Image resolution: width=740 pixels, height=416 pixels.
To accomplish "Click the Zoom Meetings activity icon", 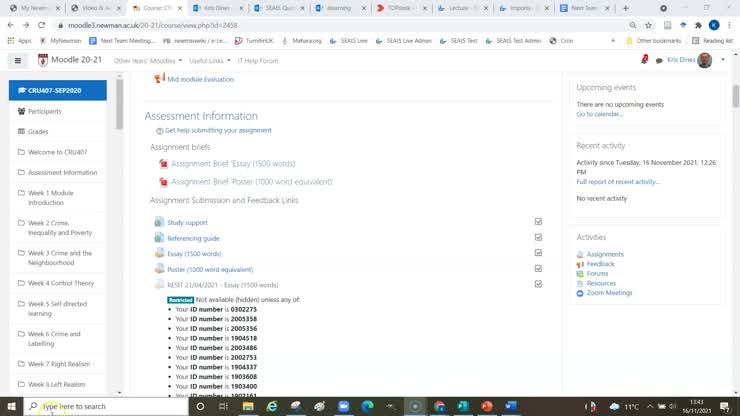I will point(580,293).
